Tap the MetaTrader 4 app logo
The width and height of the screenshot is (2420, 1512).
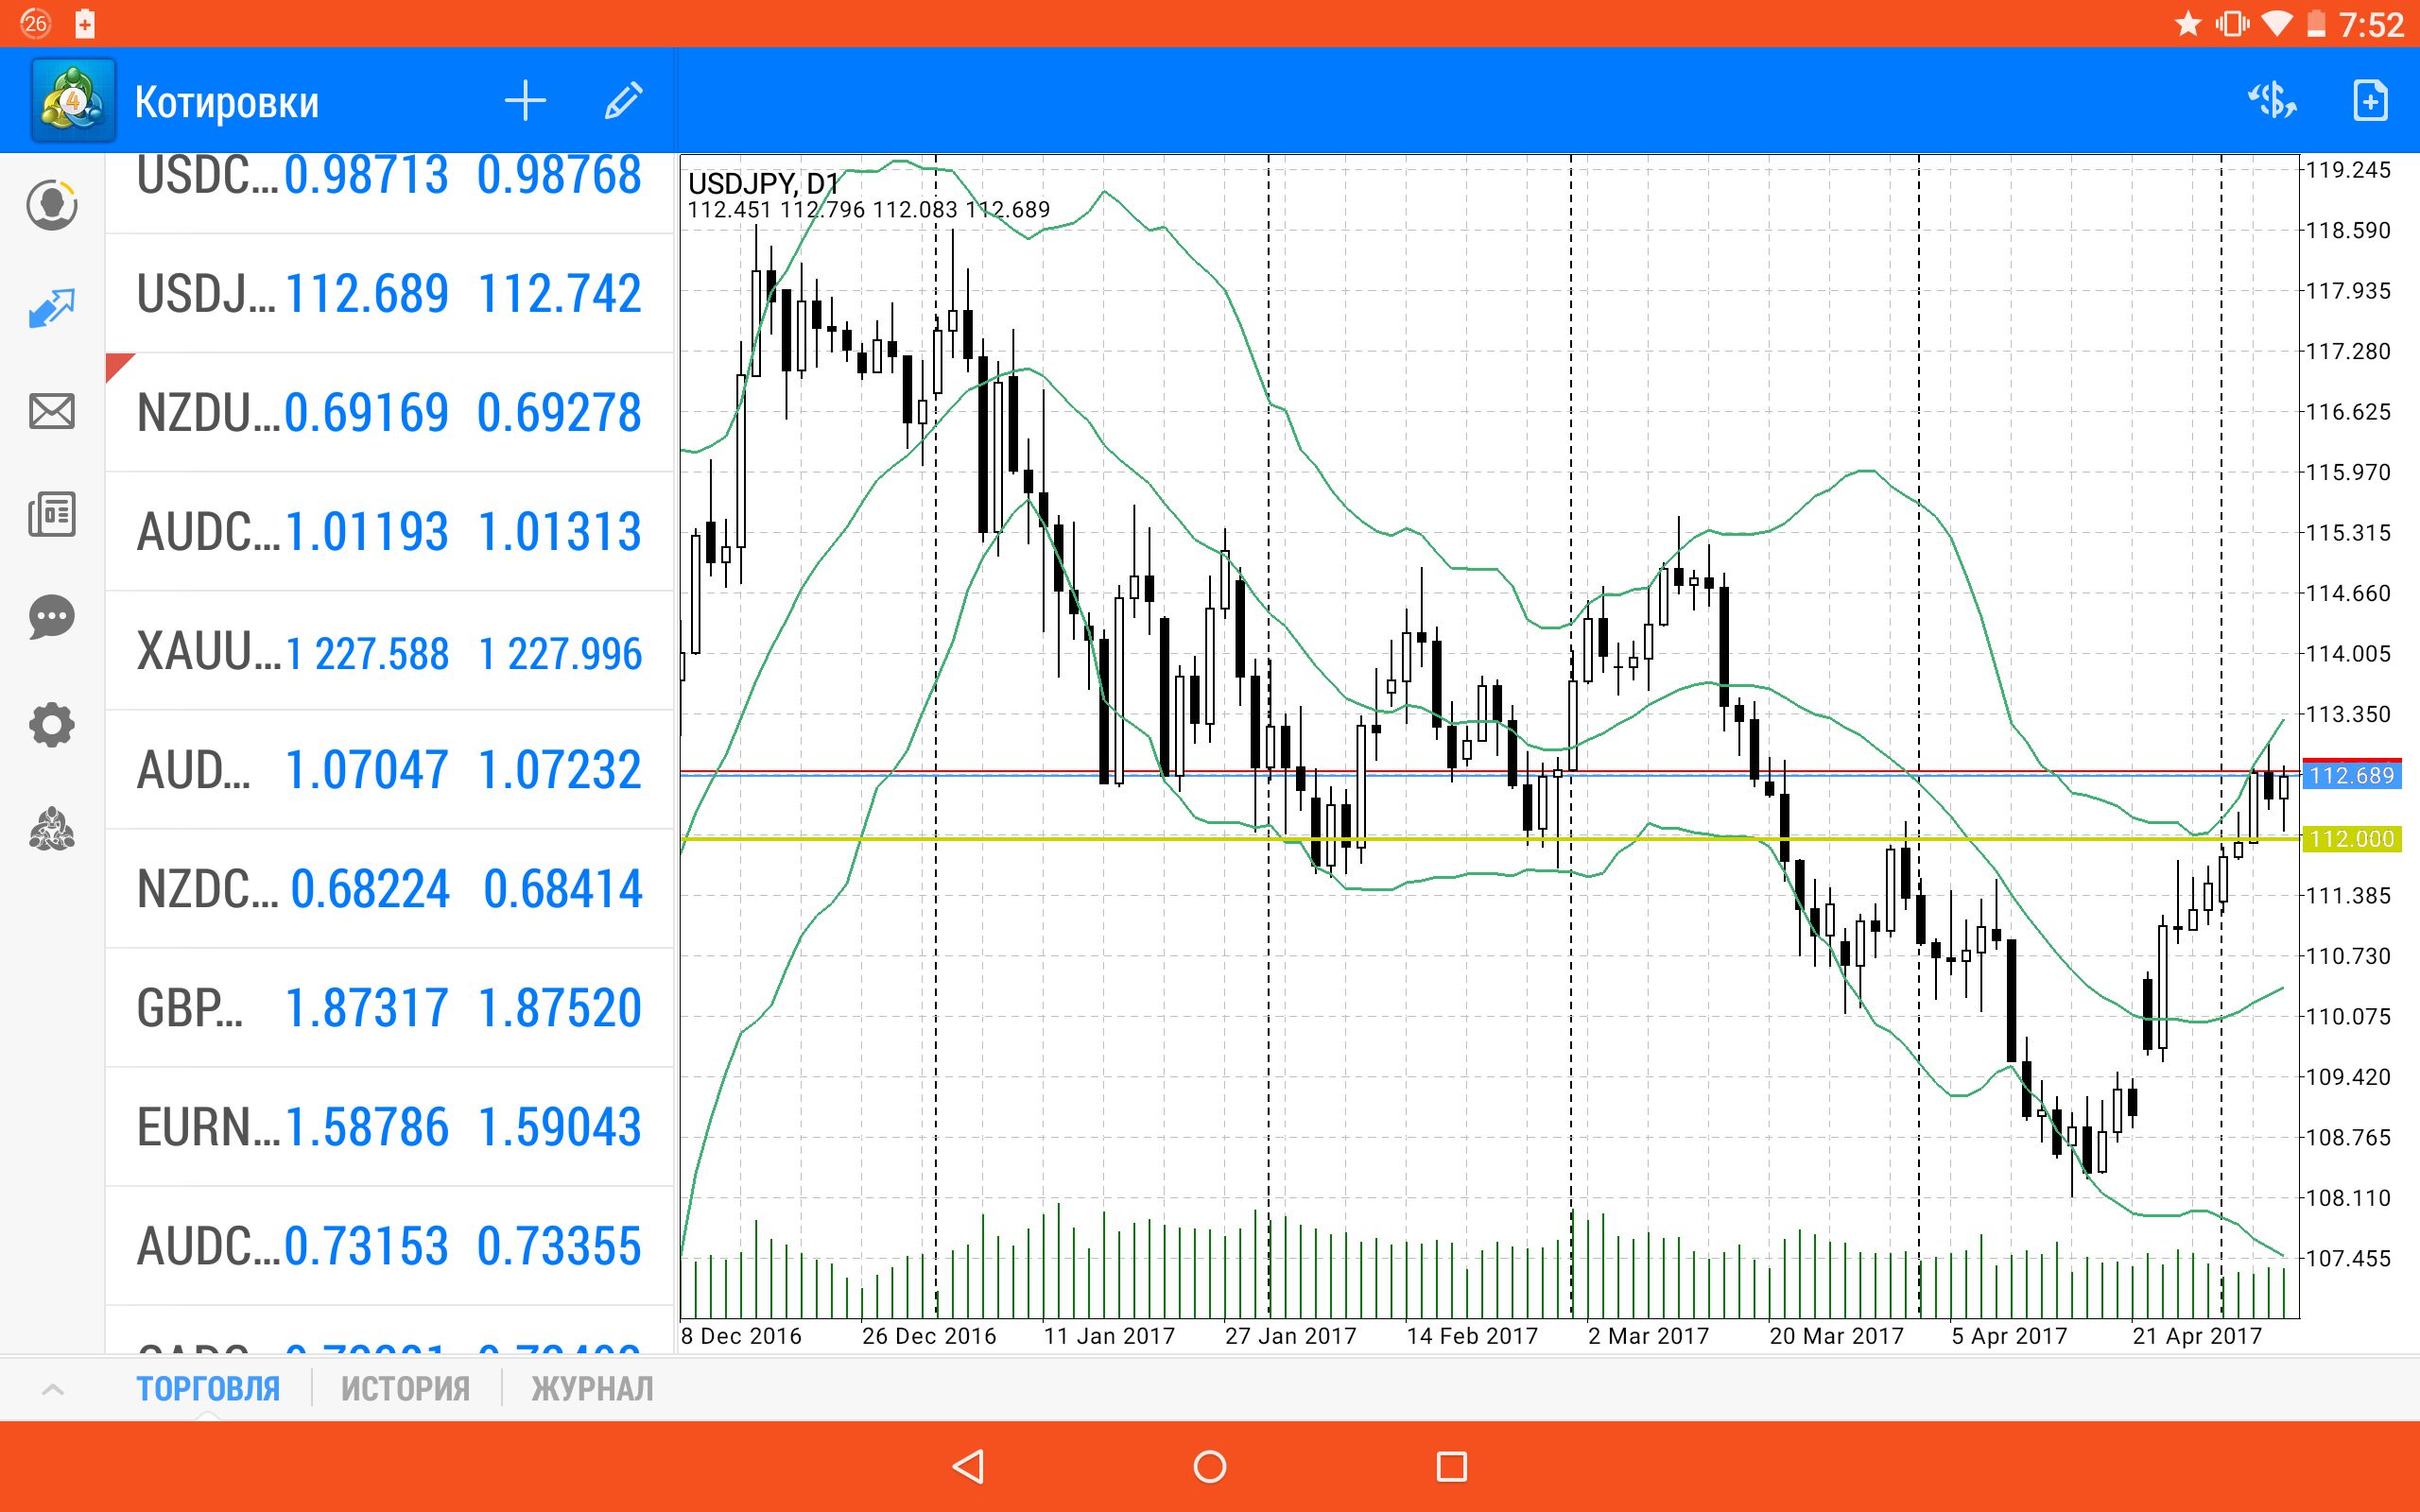coord(73,101)
